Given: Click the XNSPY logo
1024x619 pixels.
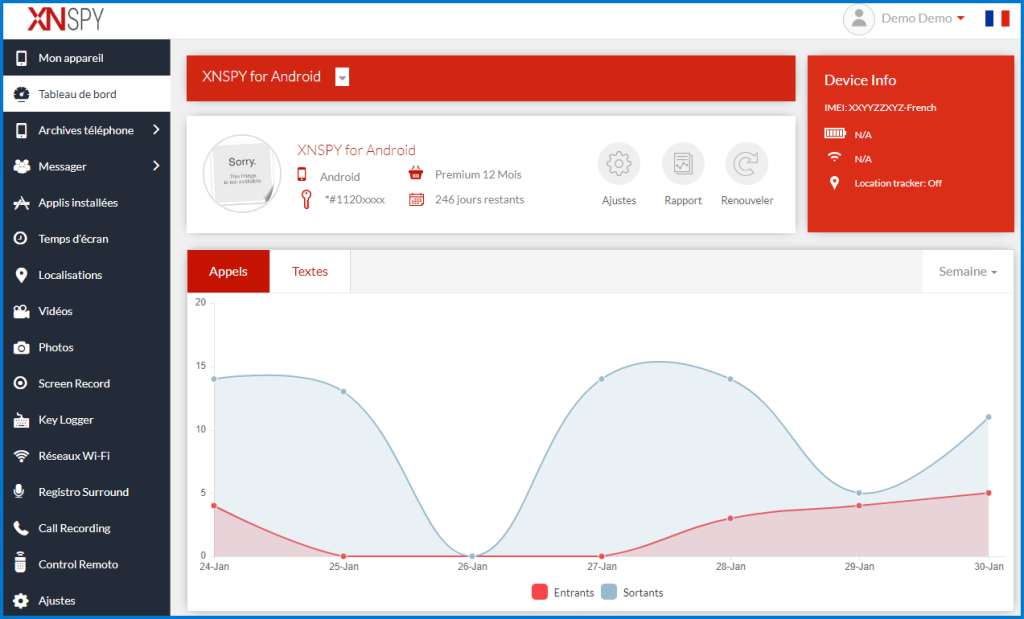Looking at the screenshot, I should tap(65, 19).
